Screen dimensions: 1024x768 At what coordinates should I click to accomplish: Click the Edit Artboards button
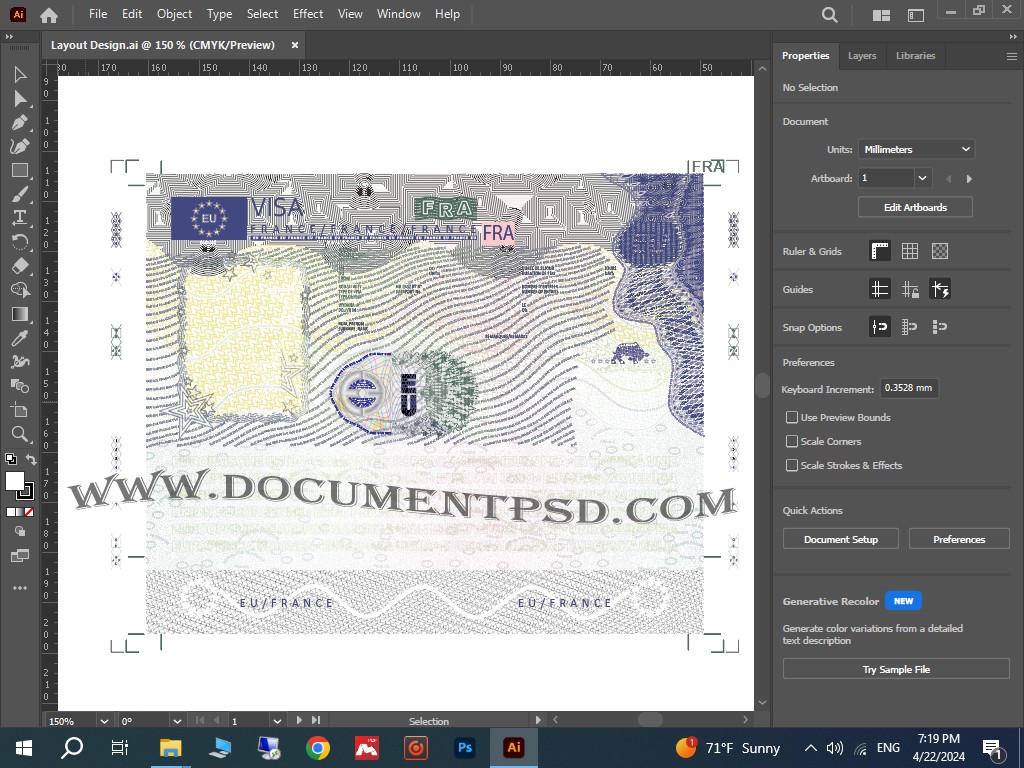[915, 207]
